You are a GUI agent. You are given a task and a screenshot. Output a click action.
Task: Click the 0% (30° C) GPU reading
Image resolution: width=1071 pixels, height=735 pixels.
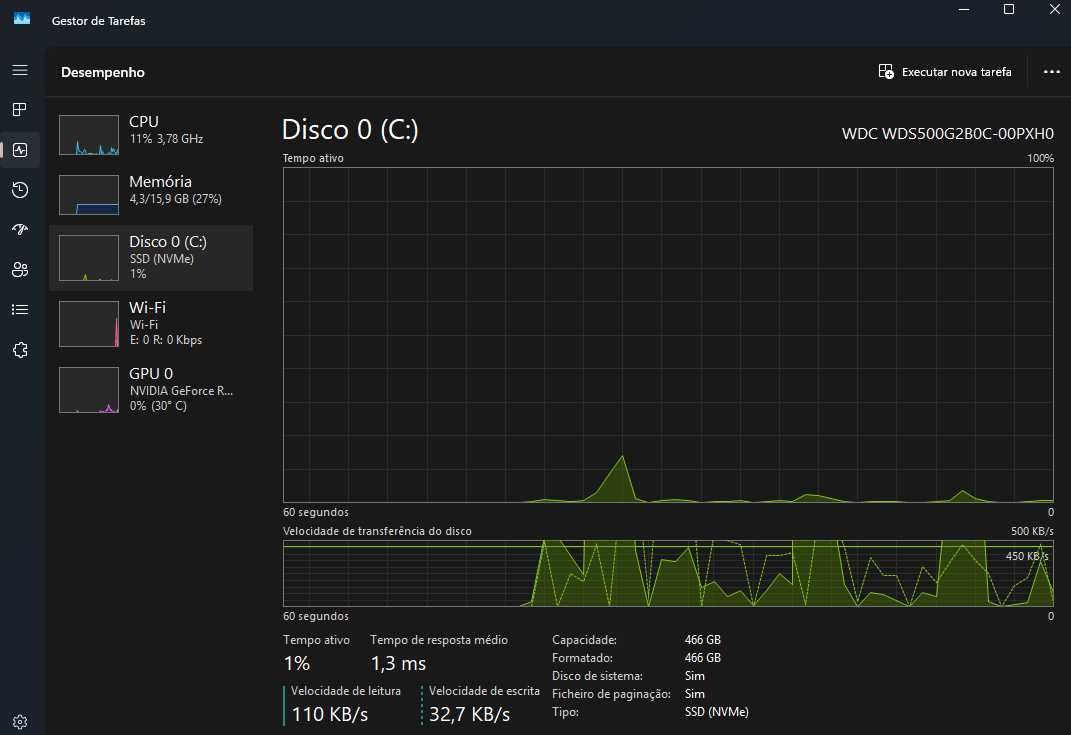click(x=158, y=406)
